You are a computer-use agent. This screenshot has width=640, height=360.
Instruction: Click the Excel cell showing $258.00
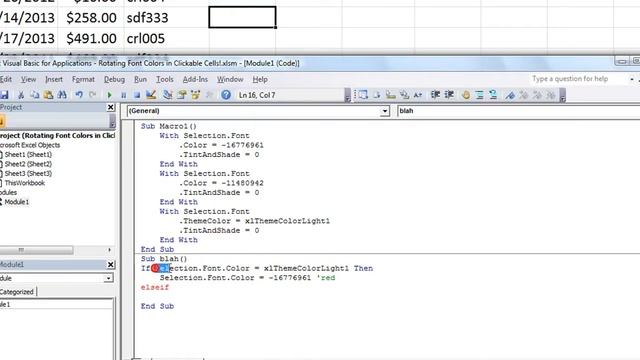click(91, 18)
